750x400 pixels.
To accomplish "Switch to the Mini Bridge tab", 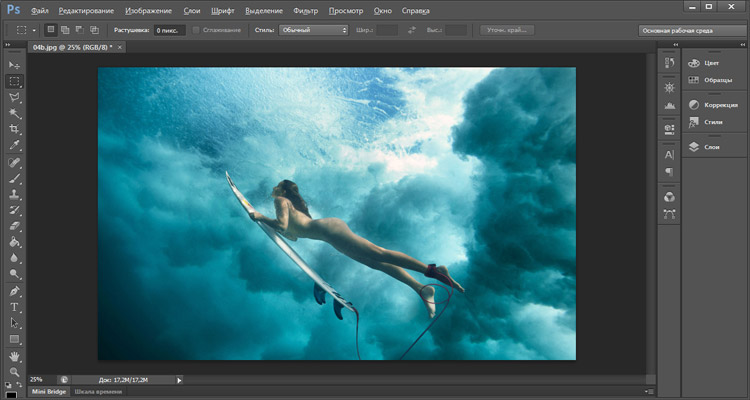I will click(x=49, y=392).
